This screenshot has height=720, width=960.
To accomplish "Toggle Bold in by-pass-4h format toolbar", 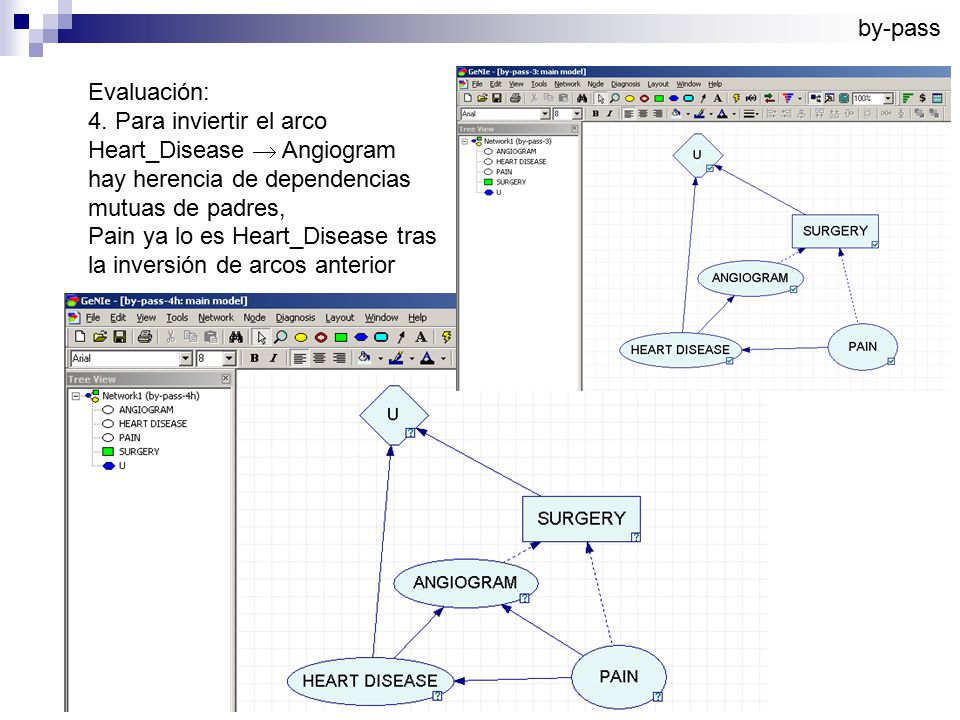I will (254, 358).
